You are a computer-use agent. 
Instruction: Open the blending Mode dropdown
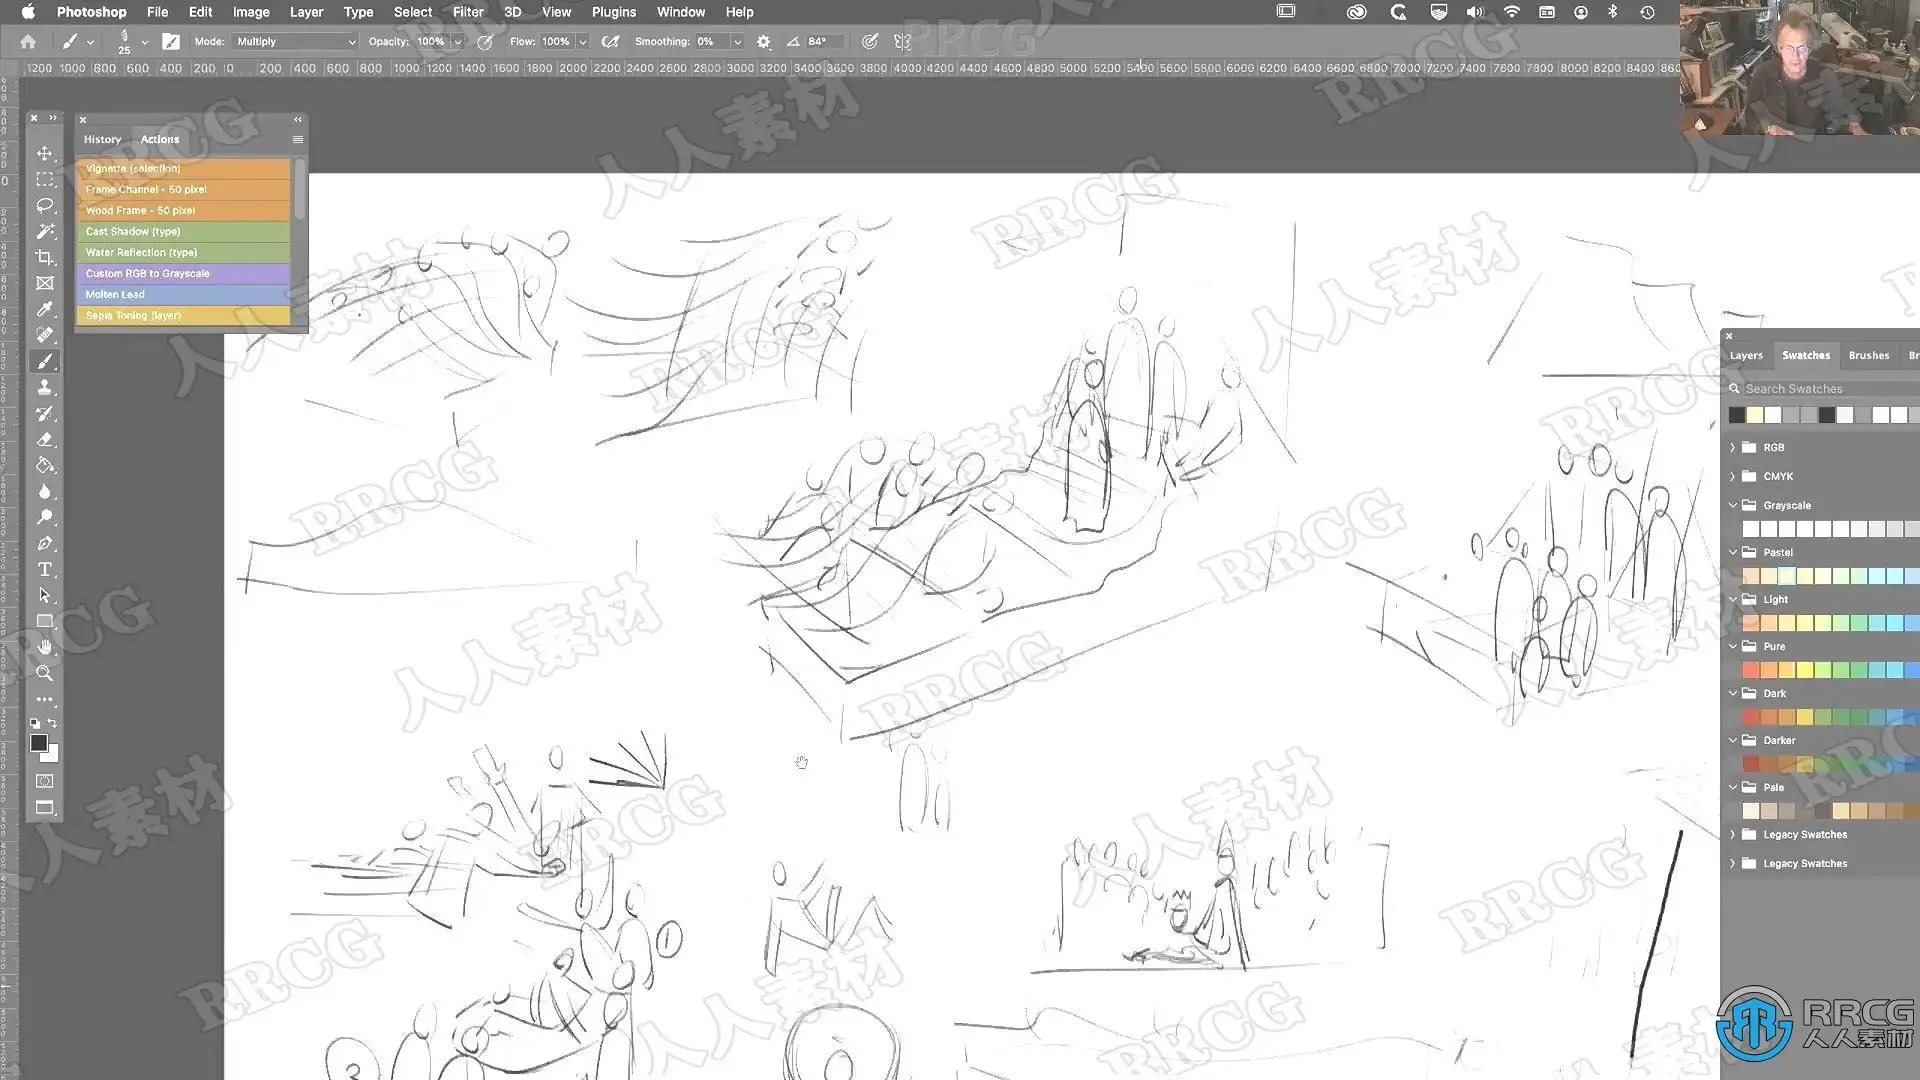295,41
